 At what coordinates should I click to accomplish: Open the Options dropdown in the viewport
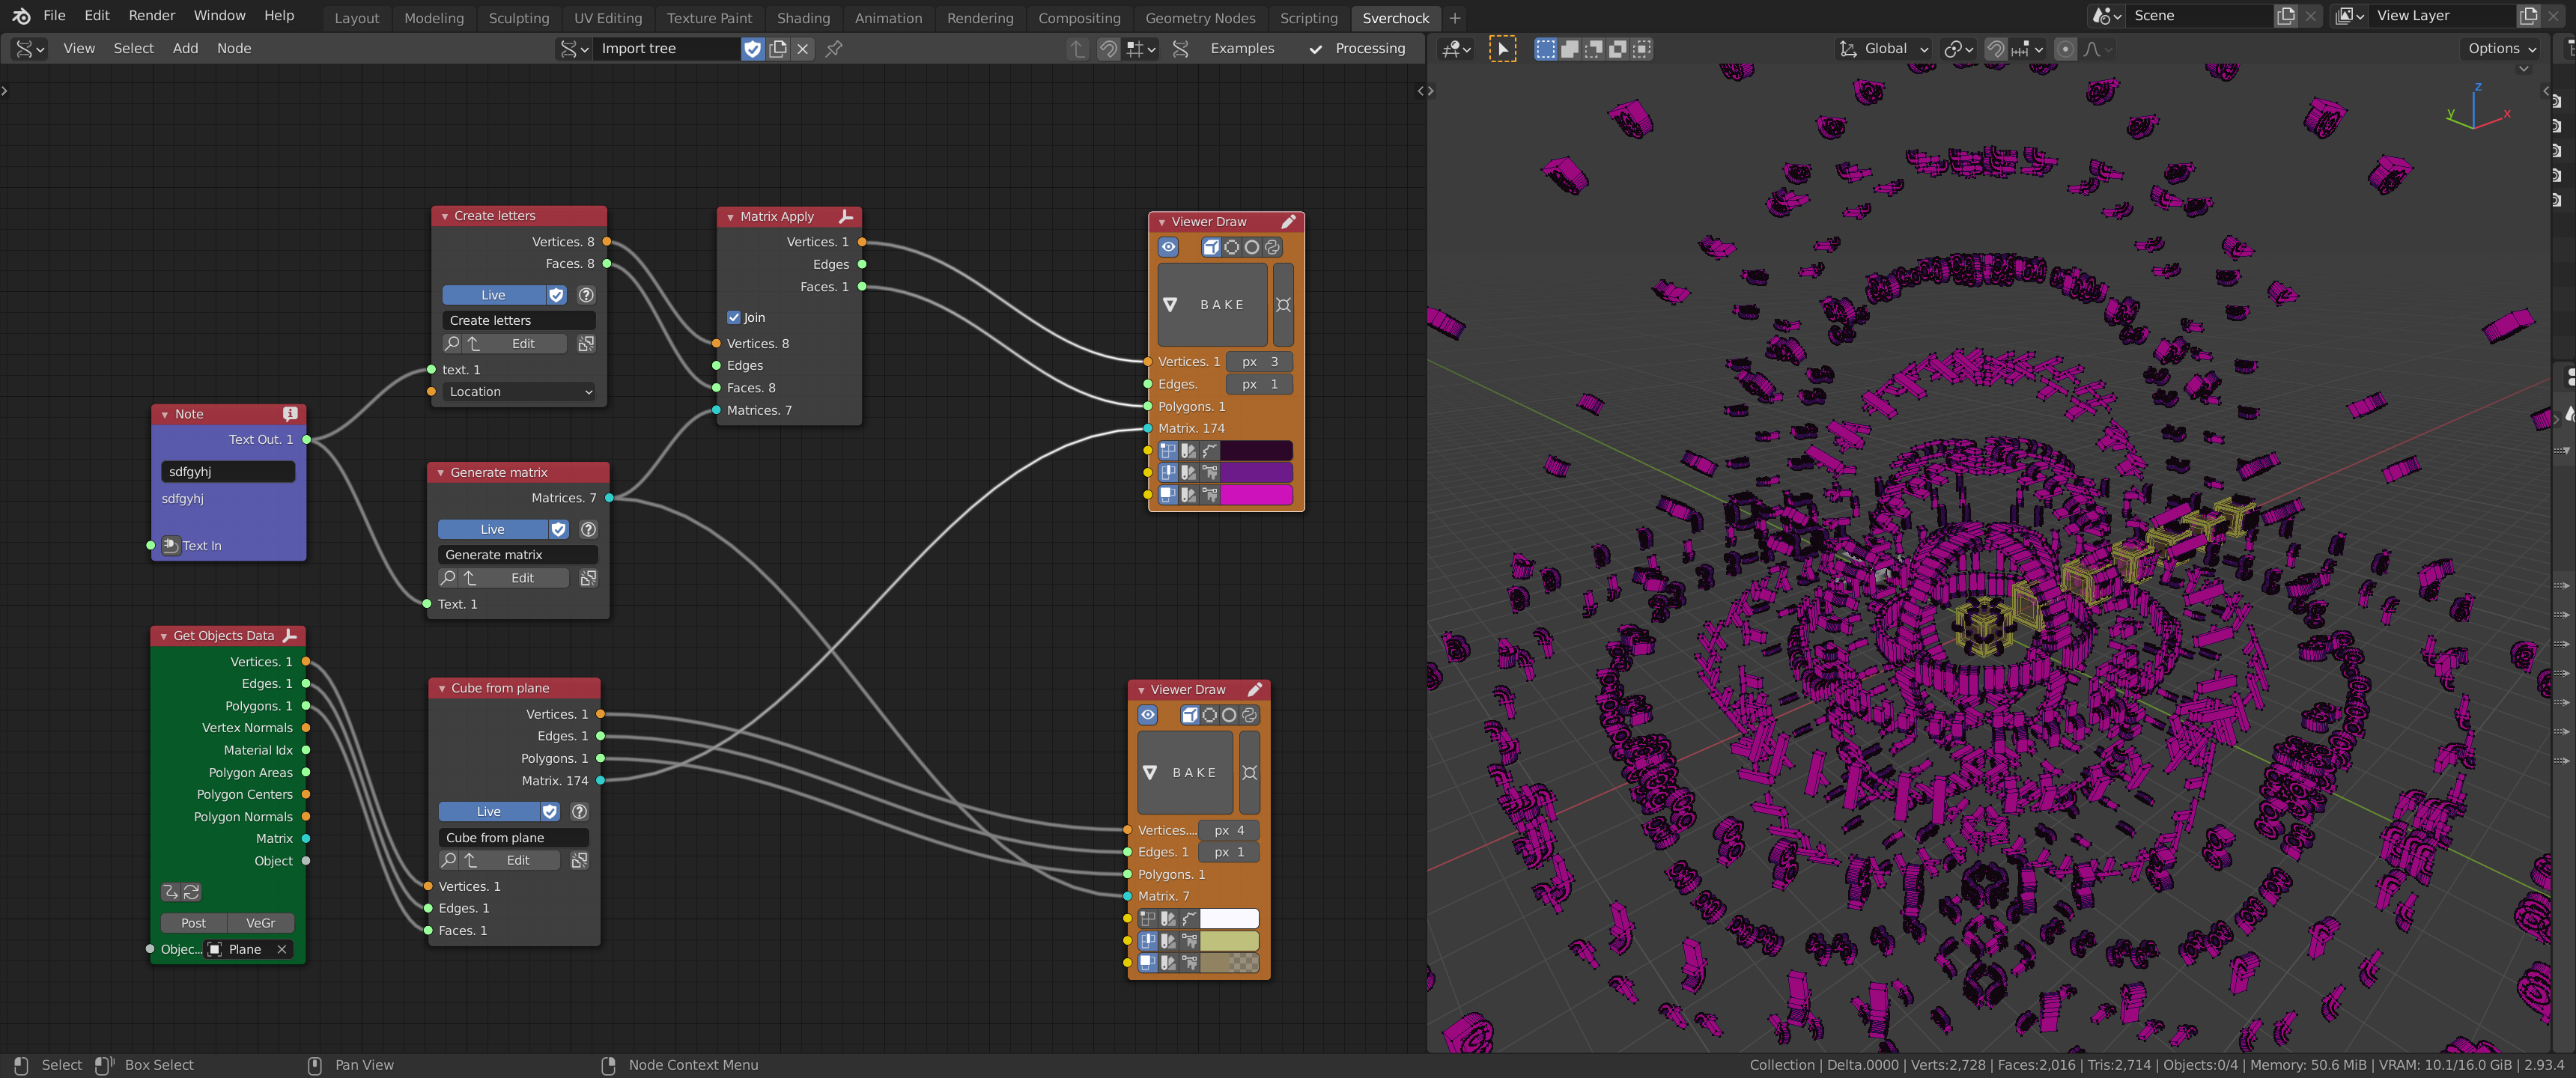tap(2502, 49)
